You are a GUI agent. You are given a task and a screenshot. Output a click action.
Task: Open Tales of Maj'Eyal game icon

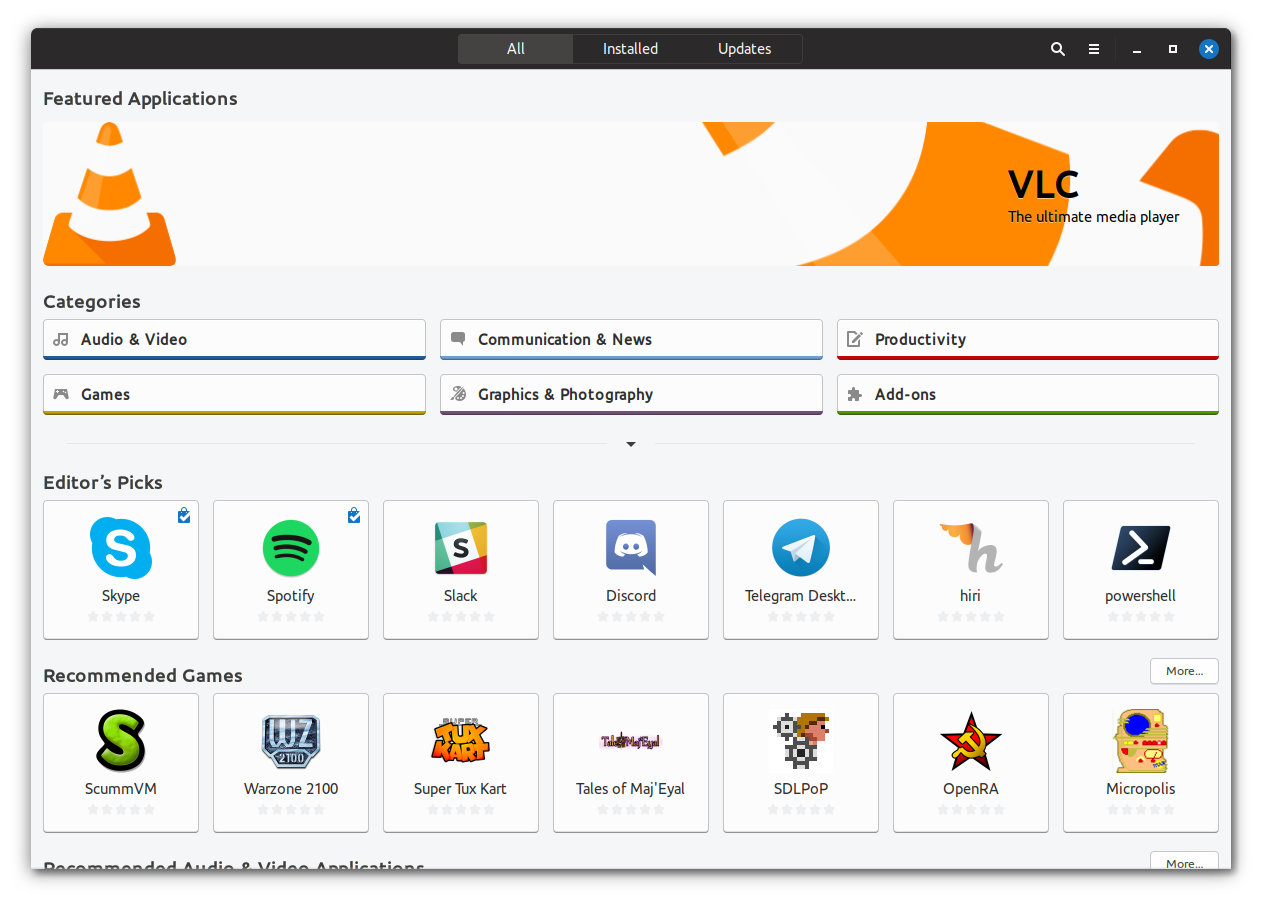(631, 741)
